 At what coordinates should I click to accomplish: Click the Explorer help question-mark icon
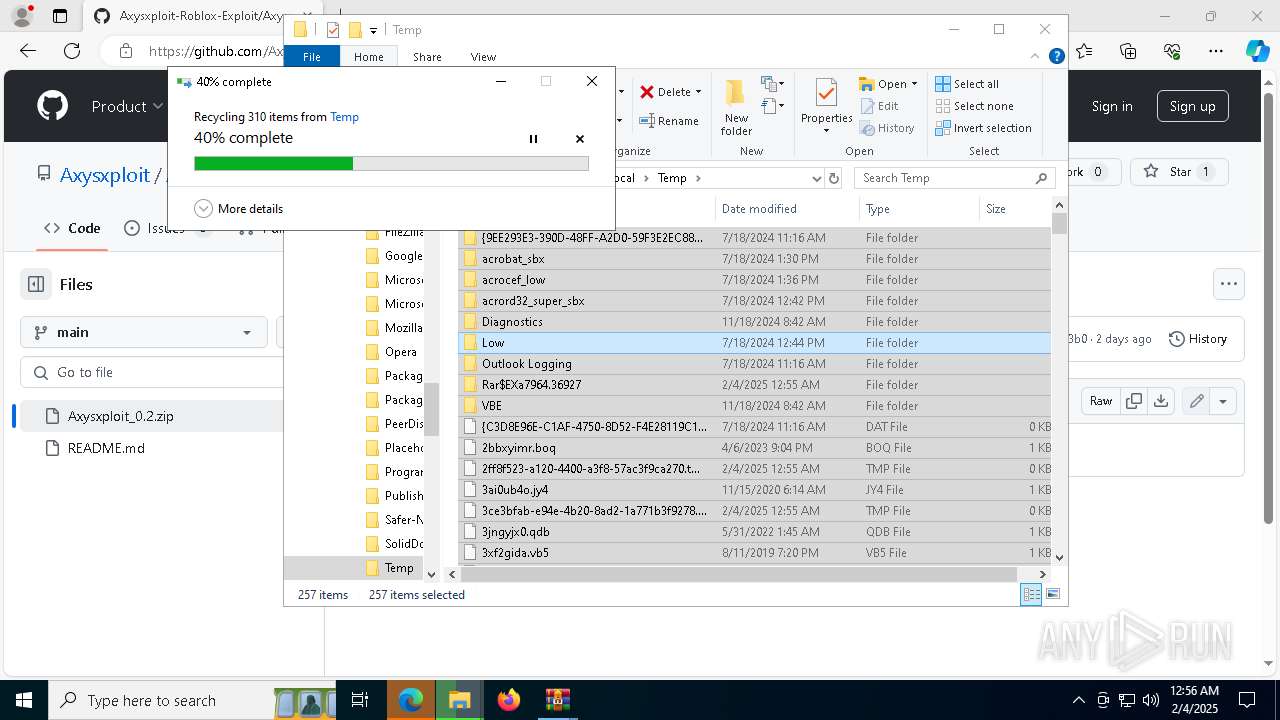(1056, 57)
